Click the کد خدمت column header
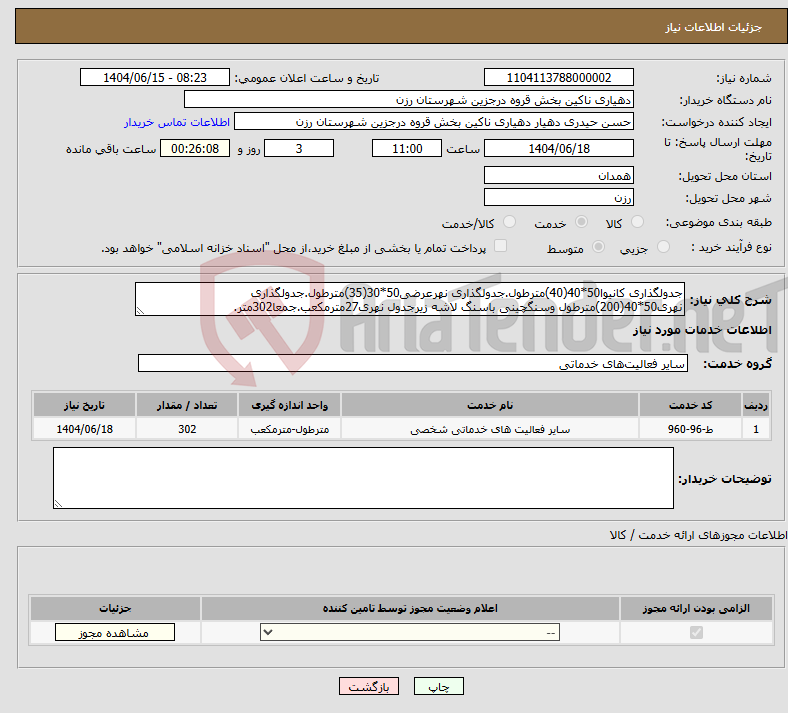Screen dimensions: 788x713 691,405
